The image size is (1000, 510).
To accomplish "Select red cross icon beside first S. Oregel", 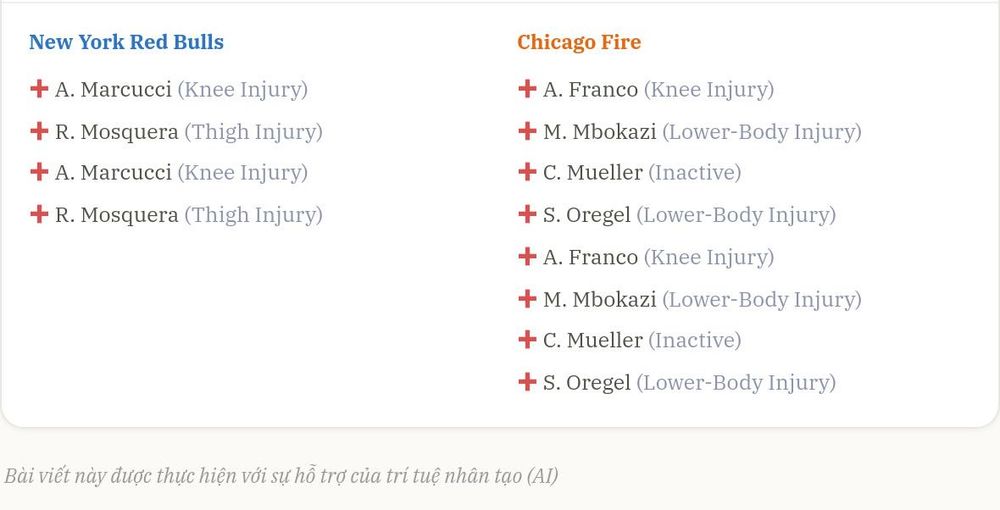I will 527,214.
